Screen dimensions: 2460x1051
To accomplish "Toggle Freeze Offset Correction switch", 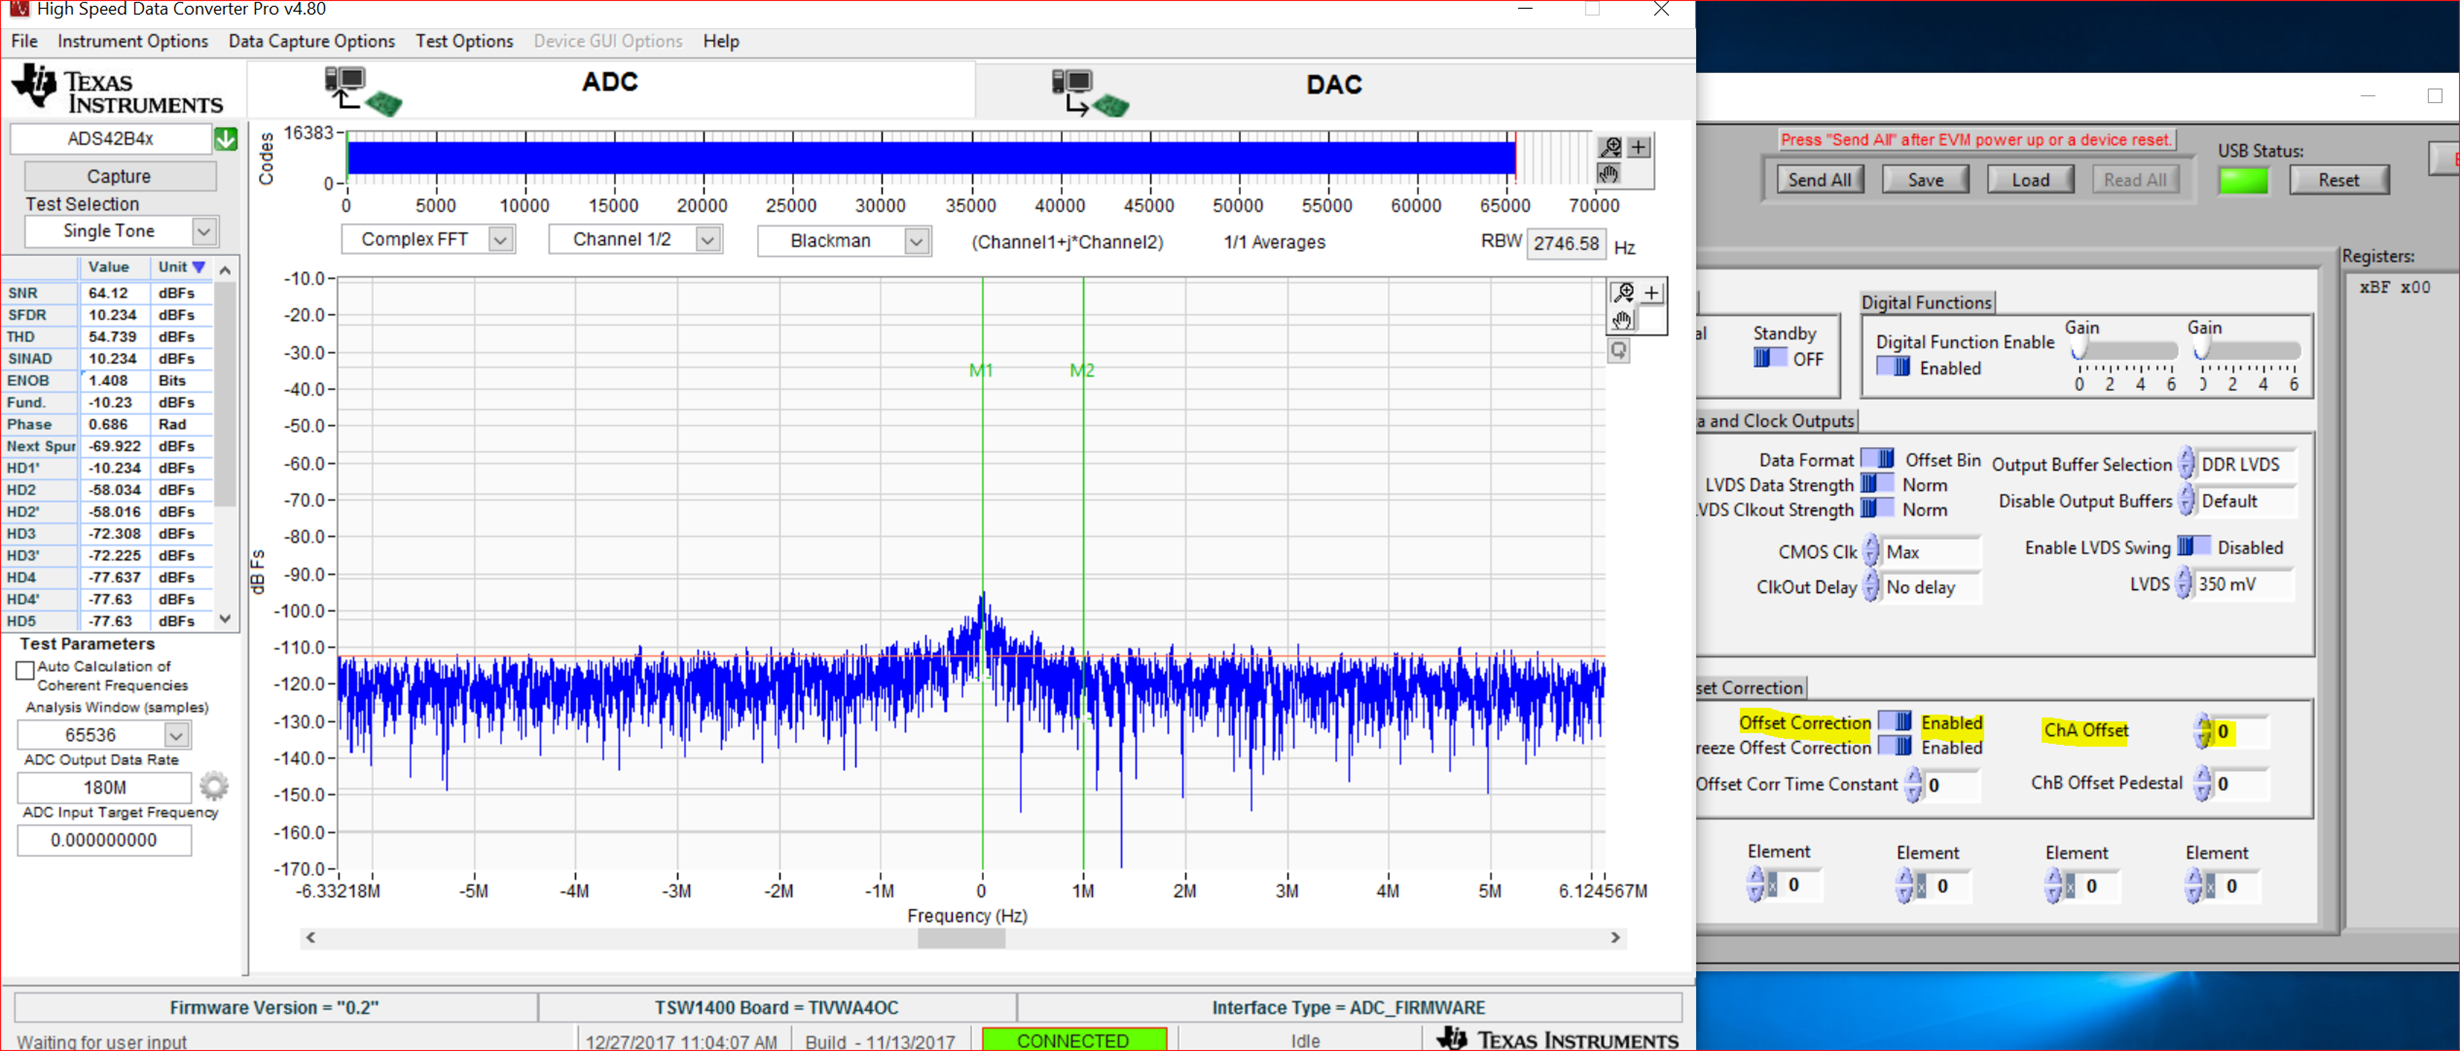I will [x=1894, y=746].
